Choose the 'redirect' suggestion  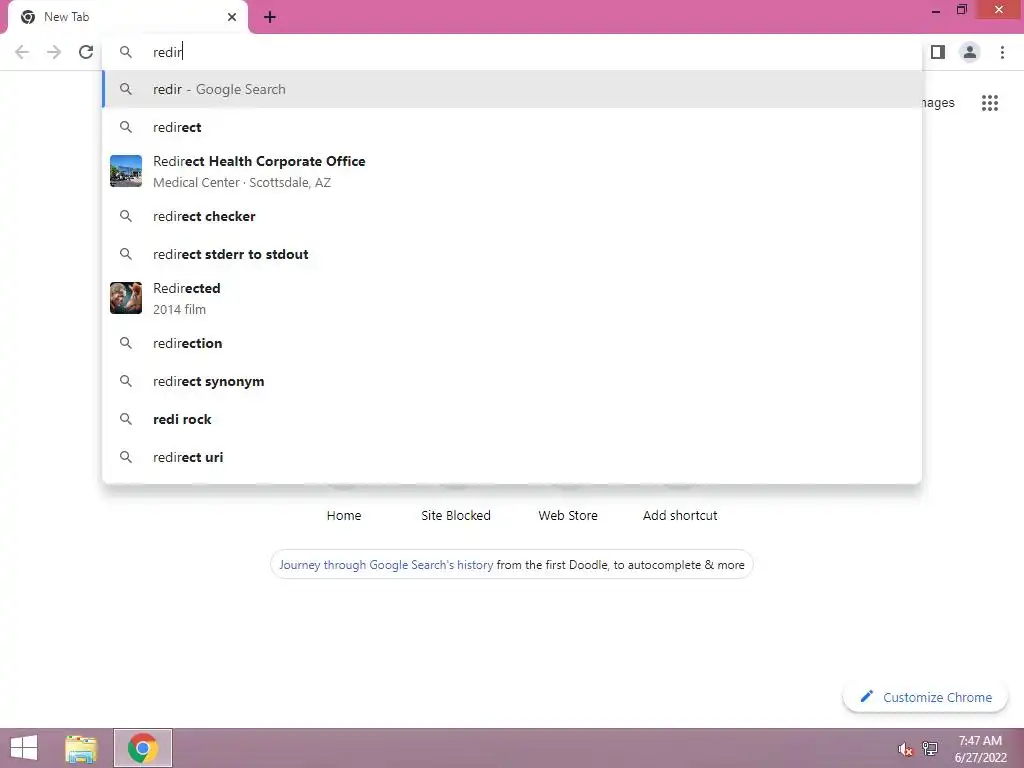(x=512, y=127)
